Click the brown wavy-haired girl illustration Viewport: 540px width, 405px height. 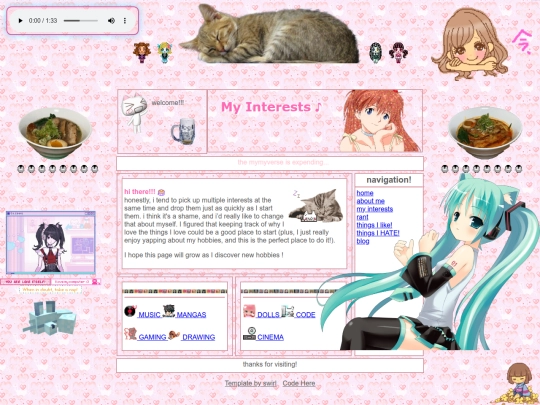[x=470, y=44]
